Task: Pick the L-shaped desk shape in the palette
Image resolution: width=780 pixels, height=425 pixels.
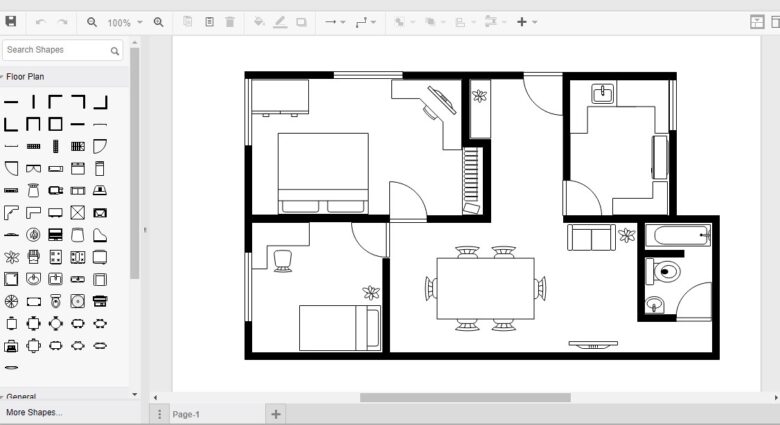Action: [33, 213]
